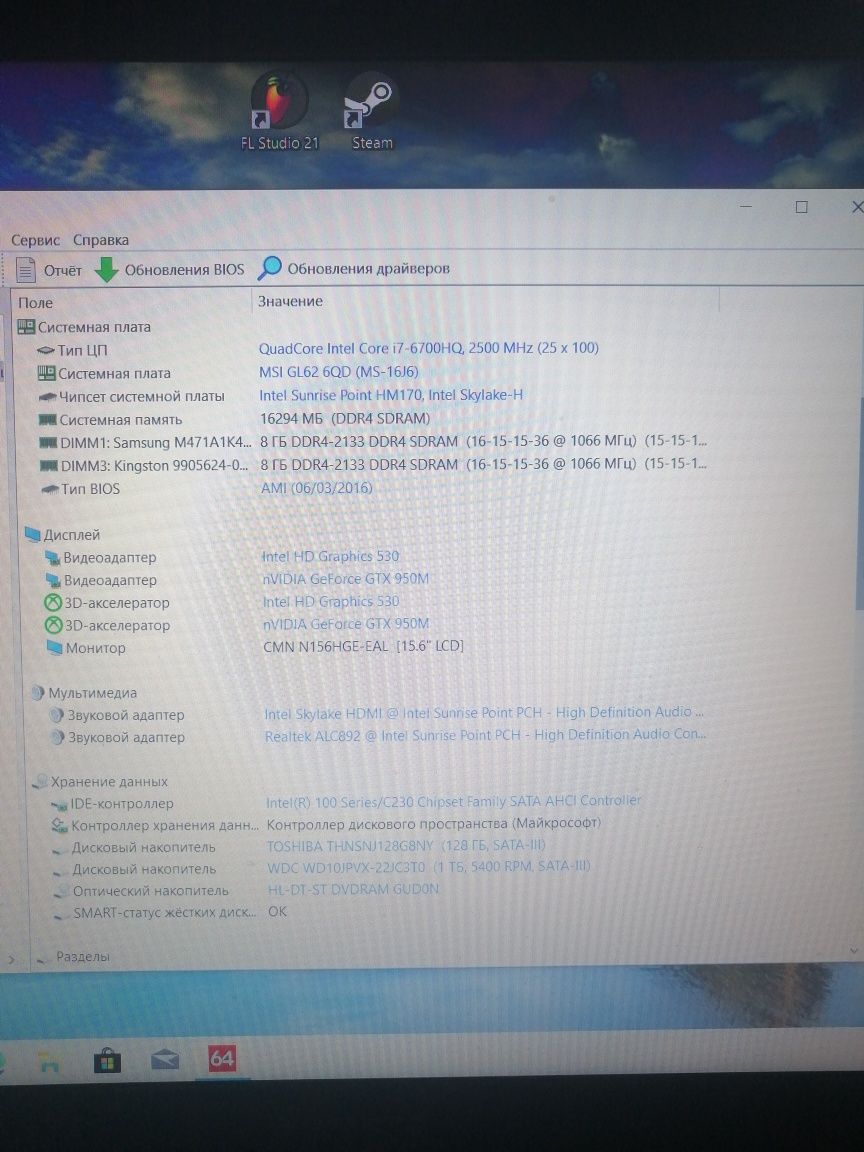Click the scrollbar down arrow

854,950
